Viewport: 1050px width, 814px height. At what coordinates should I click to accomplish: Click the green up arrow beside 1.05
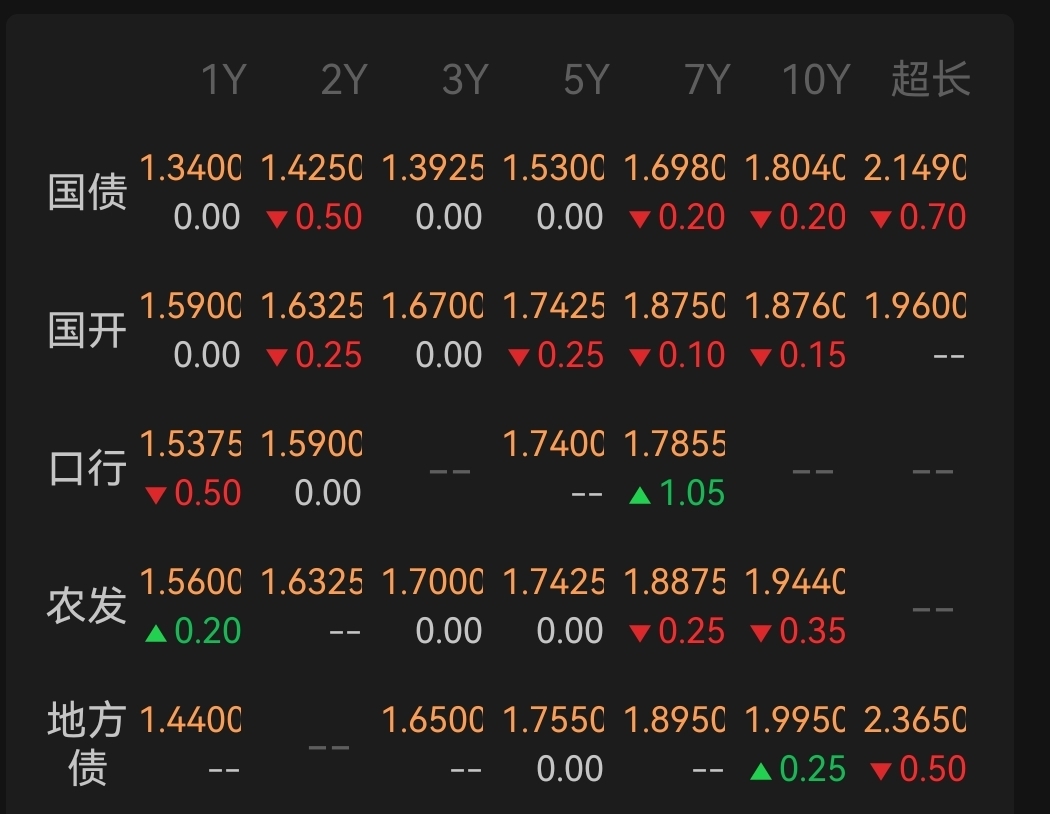coord(640,494)
